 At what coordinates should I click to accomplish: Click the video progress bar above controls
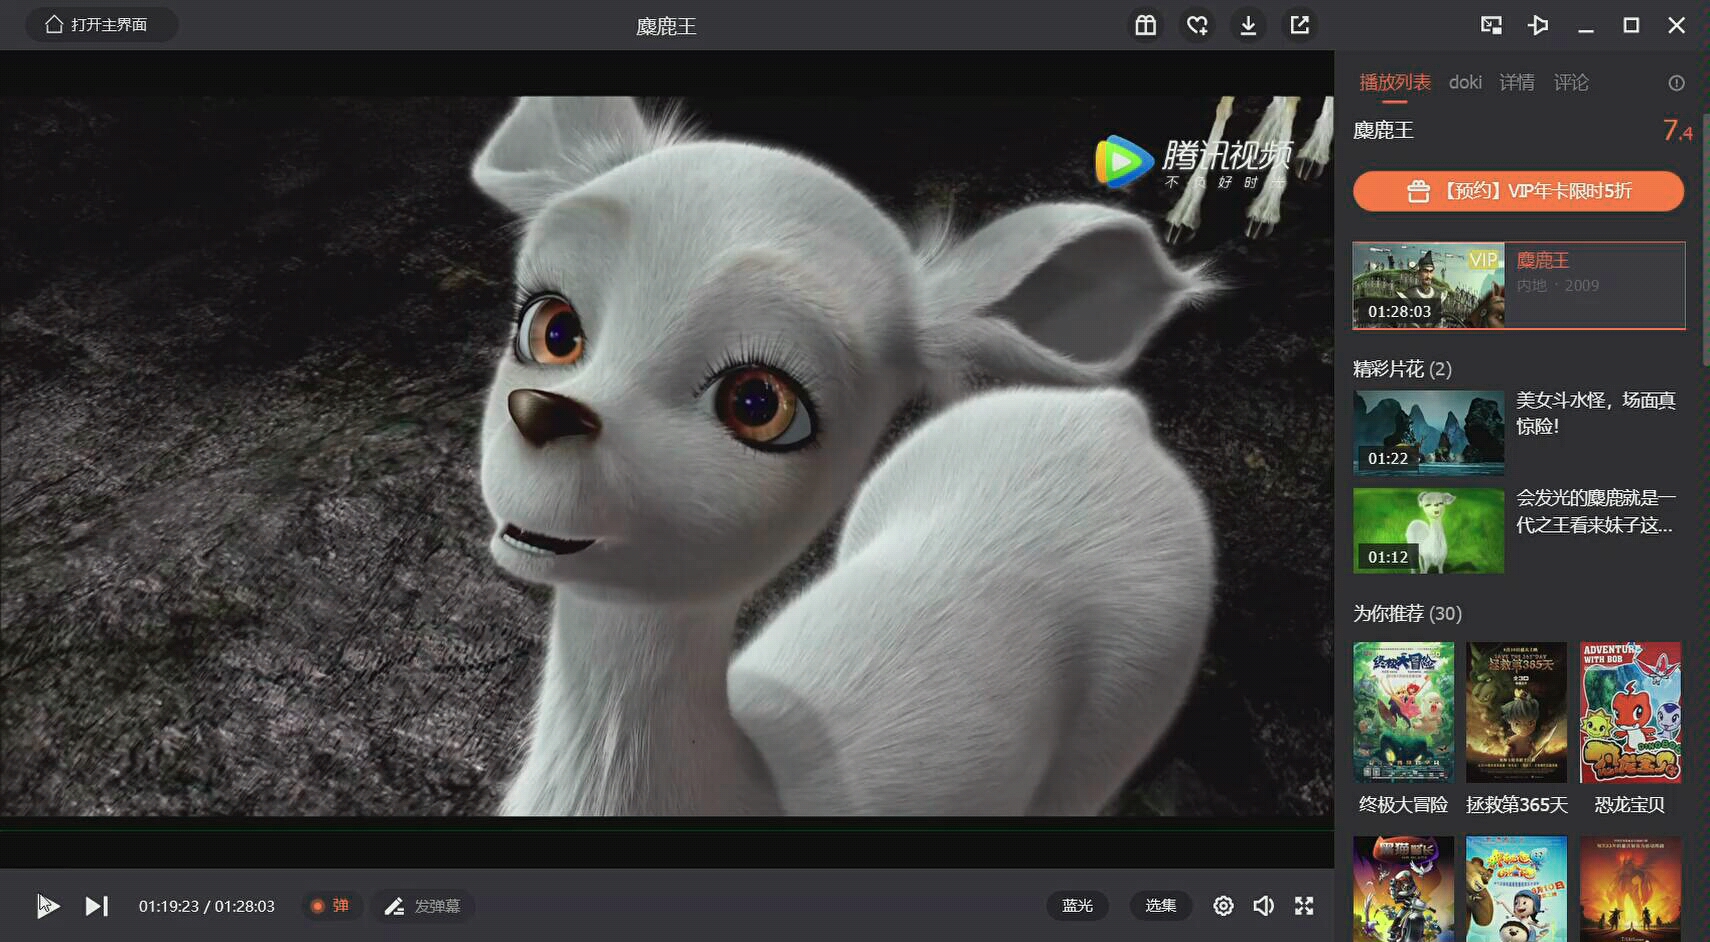coord(667,830)
